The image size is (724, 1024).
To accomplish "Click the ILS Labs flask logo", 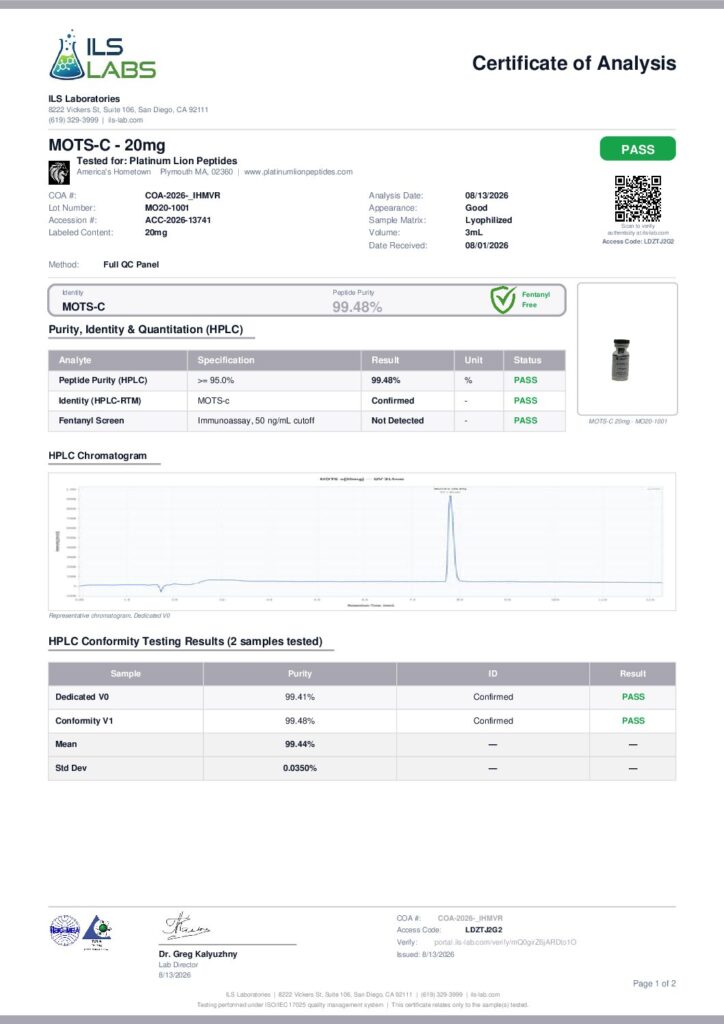I will tap(102, 56).
